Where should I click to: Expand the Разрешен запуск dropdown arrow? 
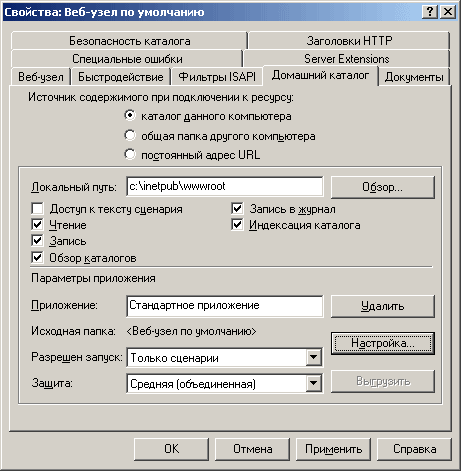click(313, 358)
